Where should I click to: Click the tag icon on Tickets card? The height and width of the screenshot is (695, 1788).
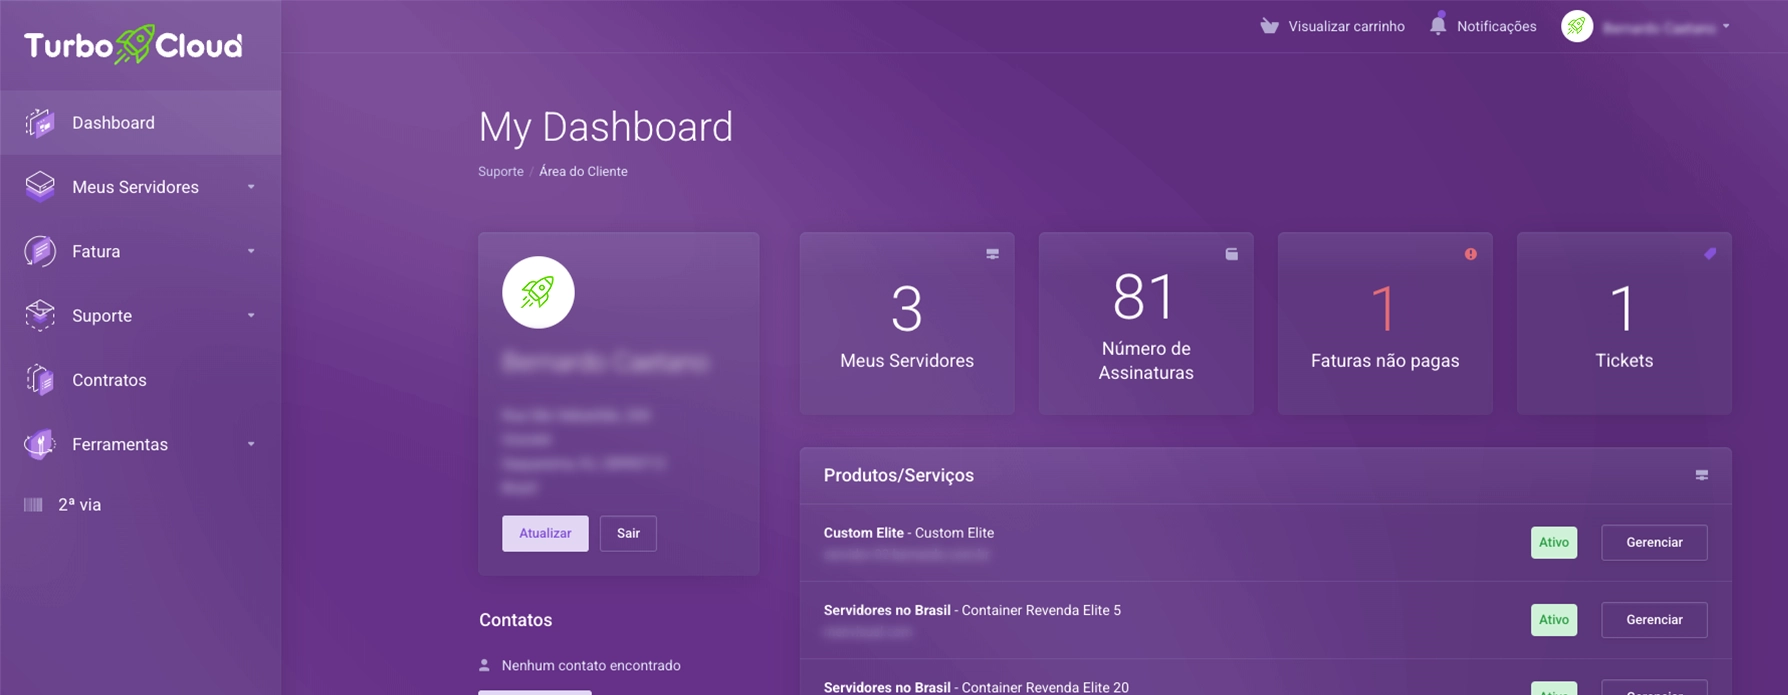click(1710, 254)
